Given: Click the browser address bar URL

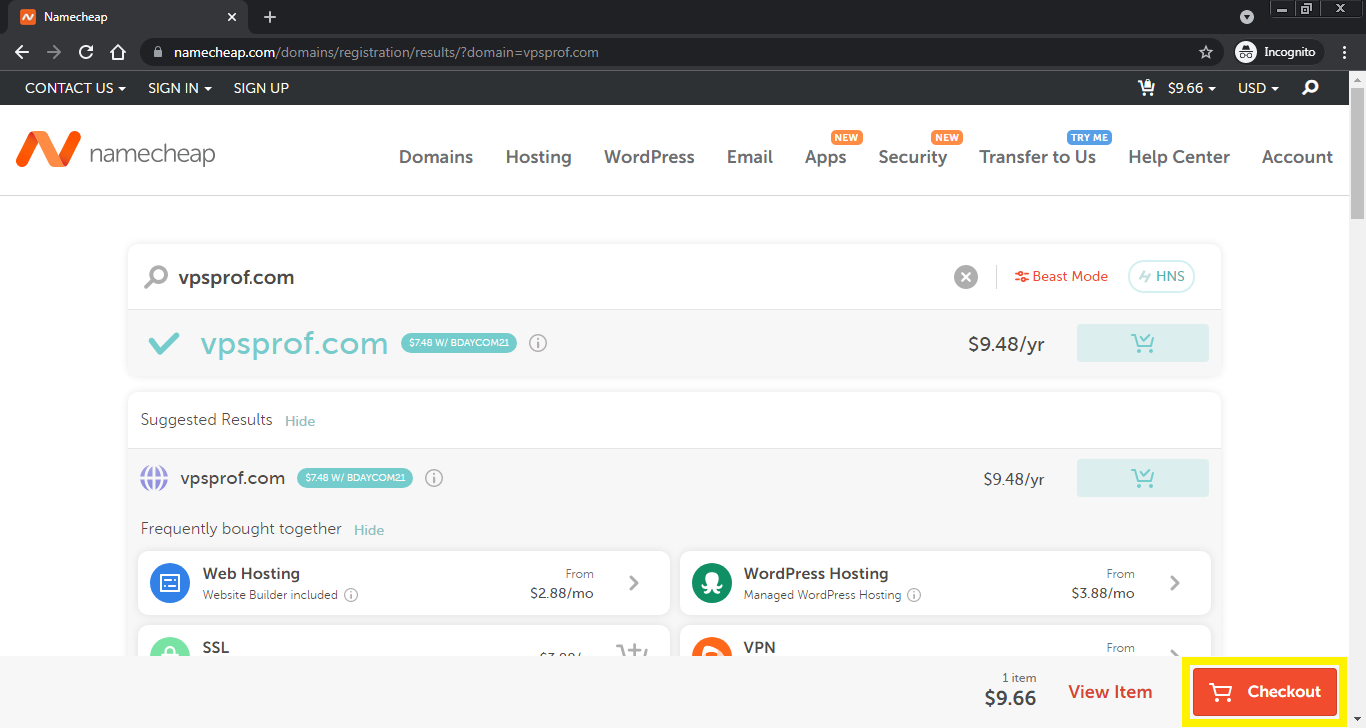Looking at the screenshot, I should (386, 52).
